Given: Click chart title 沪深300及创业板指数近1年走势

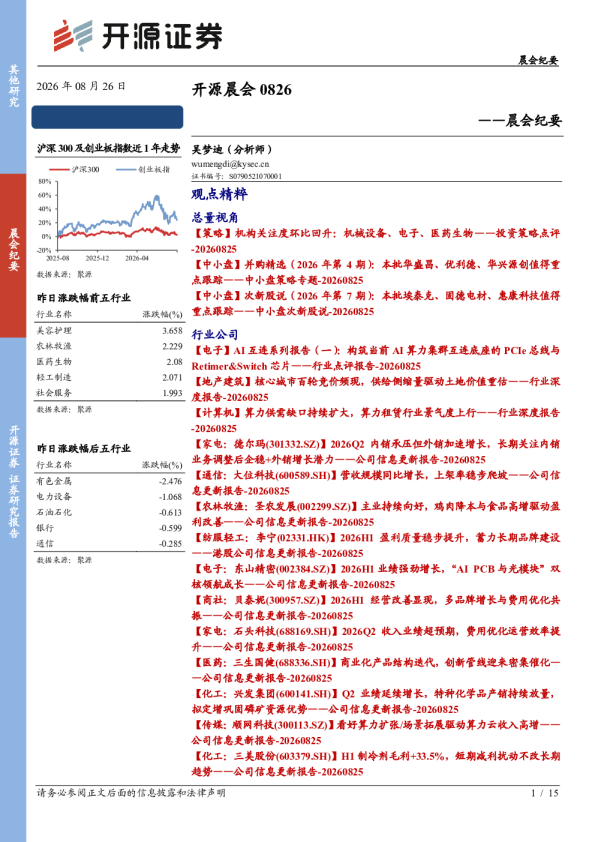Looking at the screenshot, I should point(108,148).
